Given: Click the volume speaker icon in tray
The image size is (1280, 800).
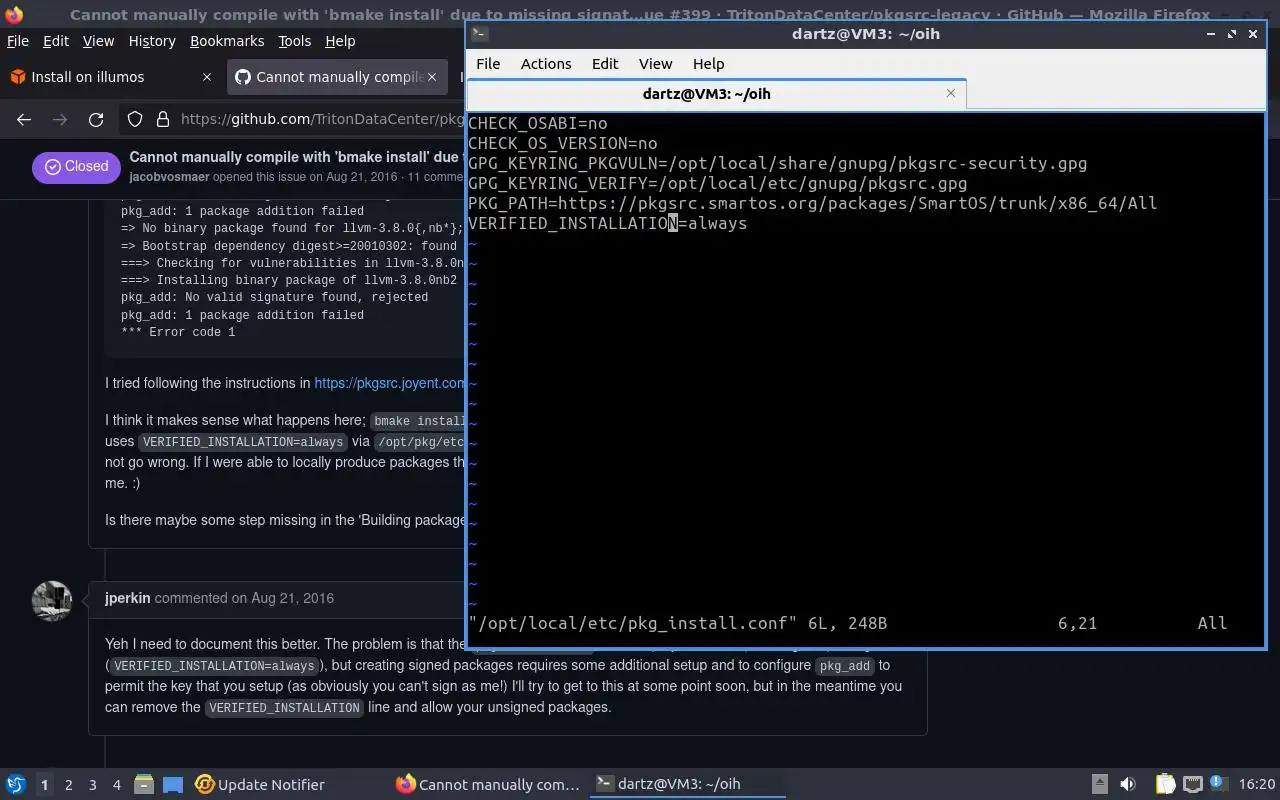Looking at the screenshot, I should tap(1128, 784).
